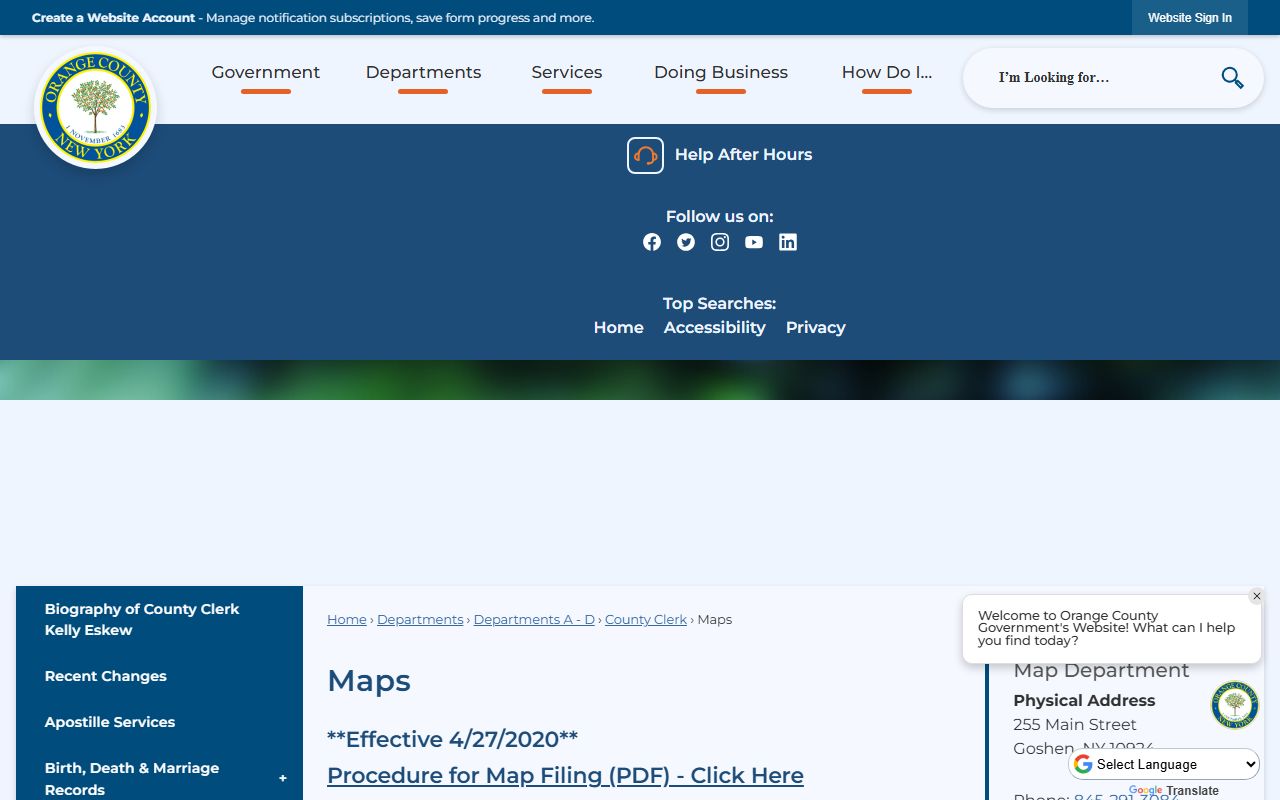
Task: Select Apostille Services in sidebar
Action: tap(110, 722)
